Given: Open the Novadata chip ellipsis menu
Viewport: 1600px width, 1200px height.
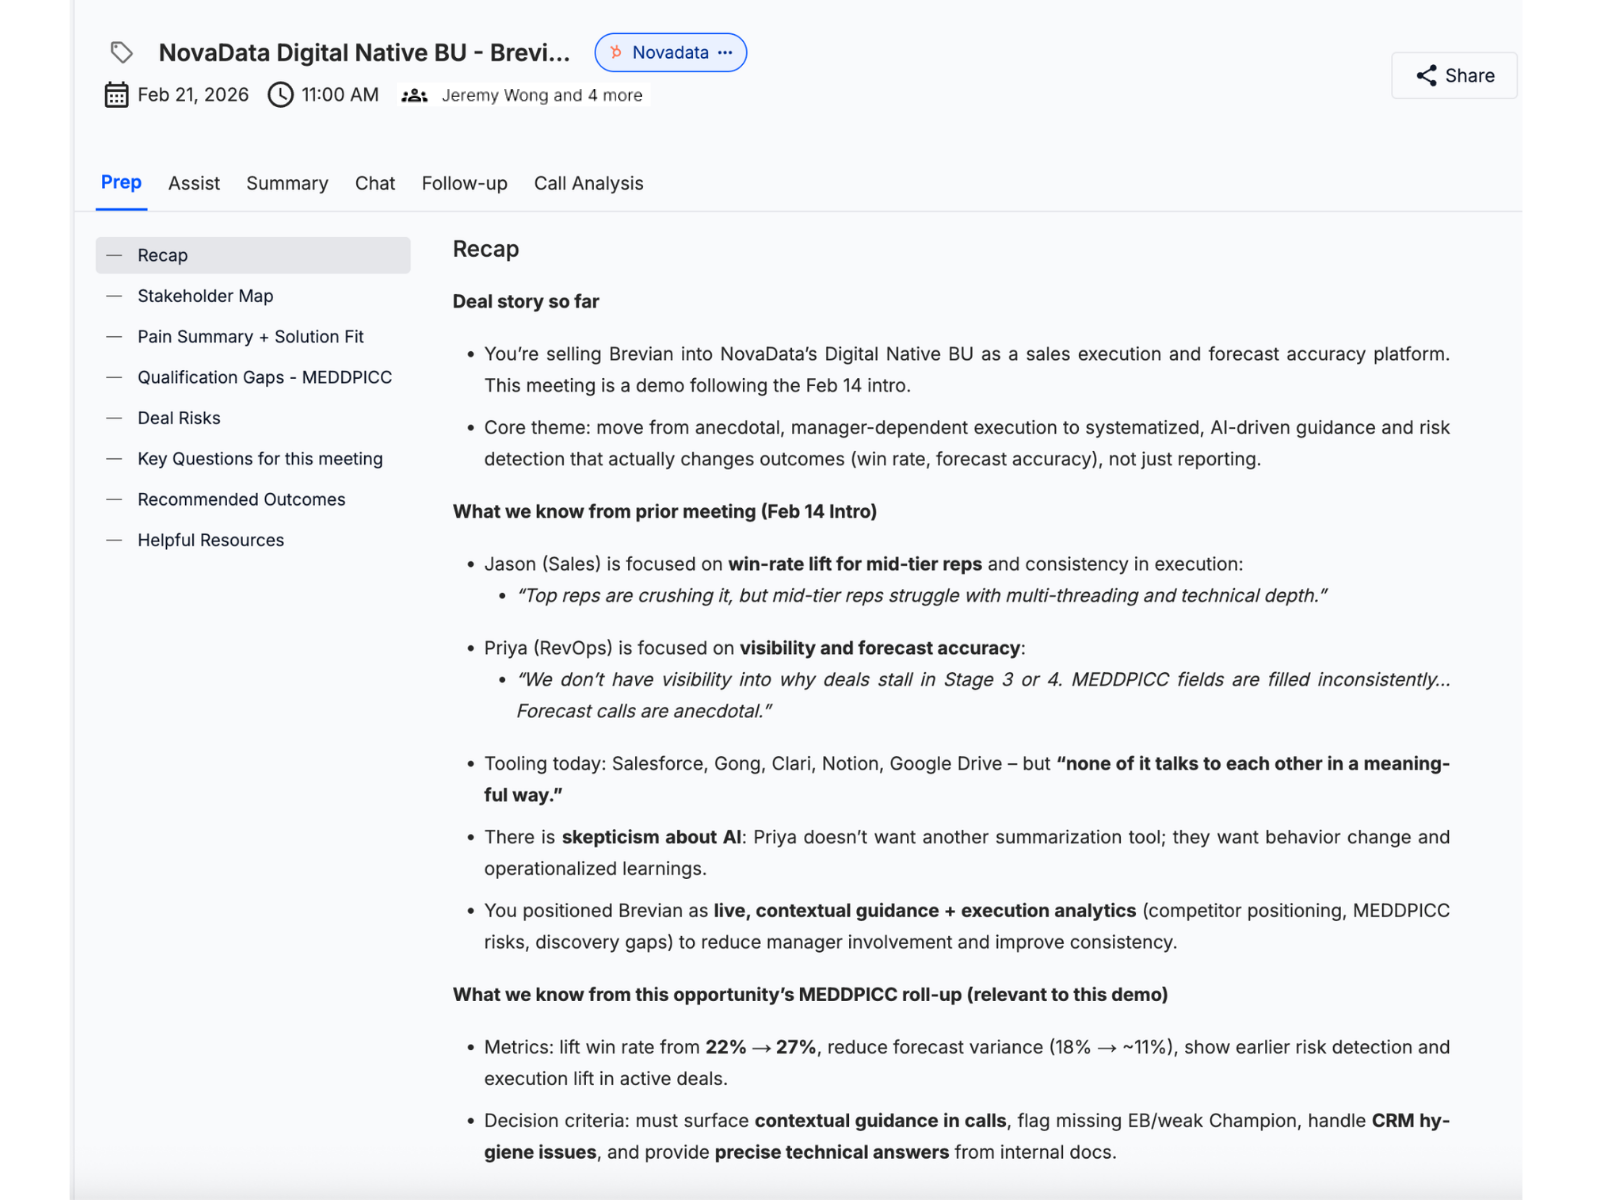Looking at the screenshot, I should point(725,52).
